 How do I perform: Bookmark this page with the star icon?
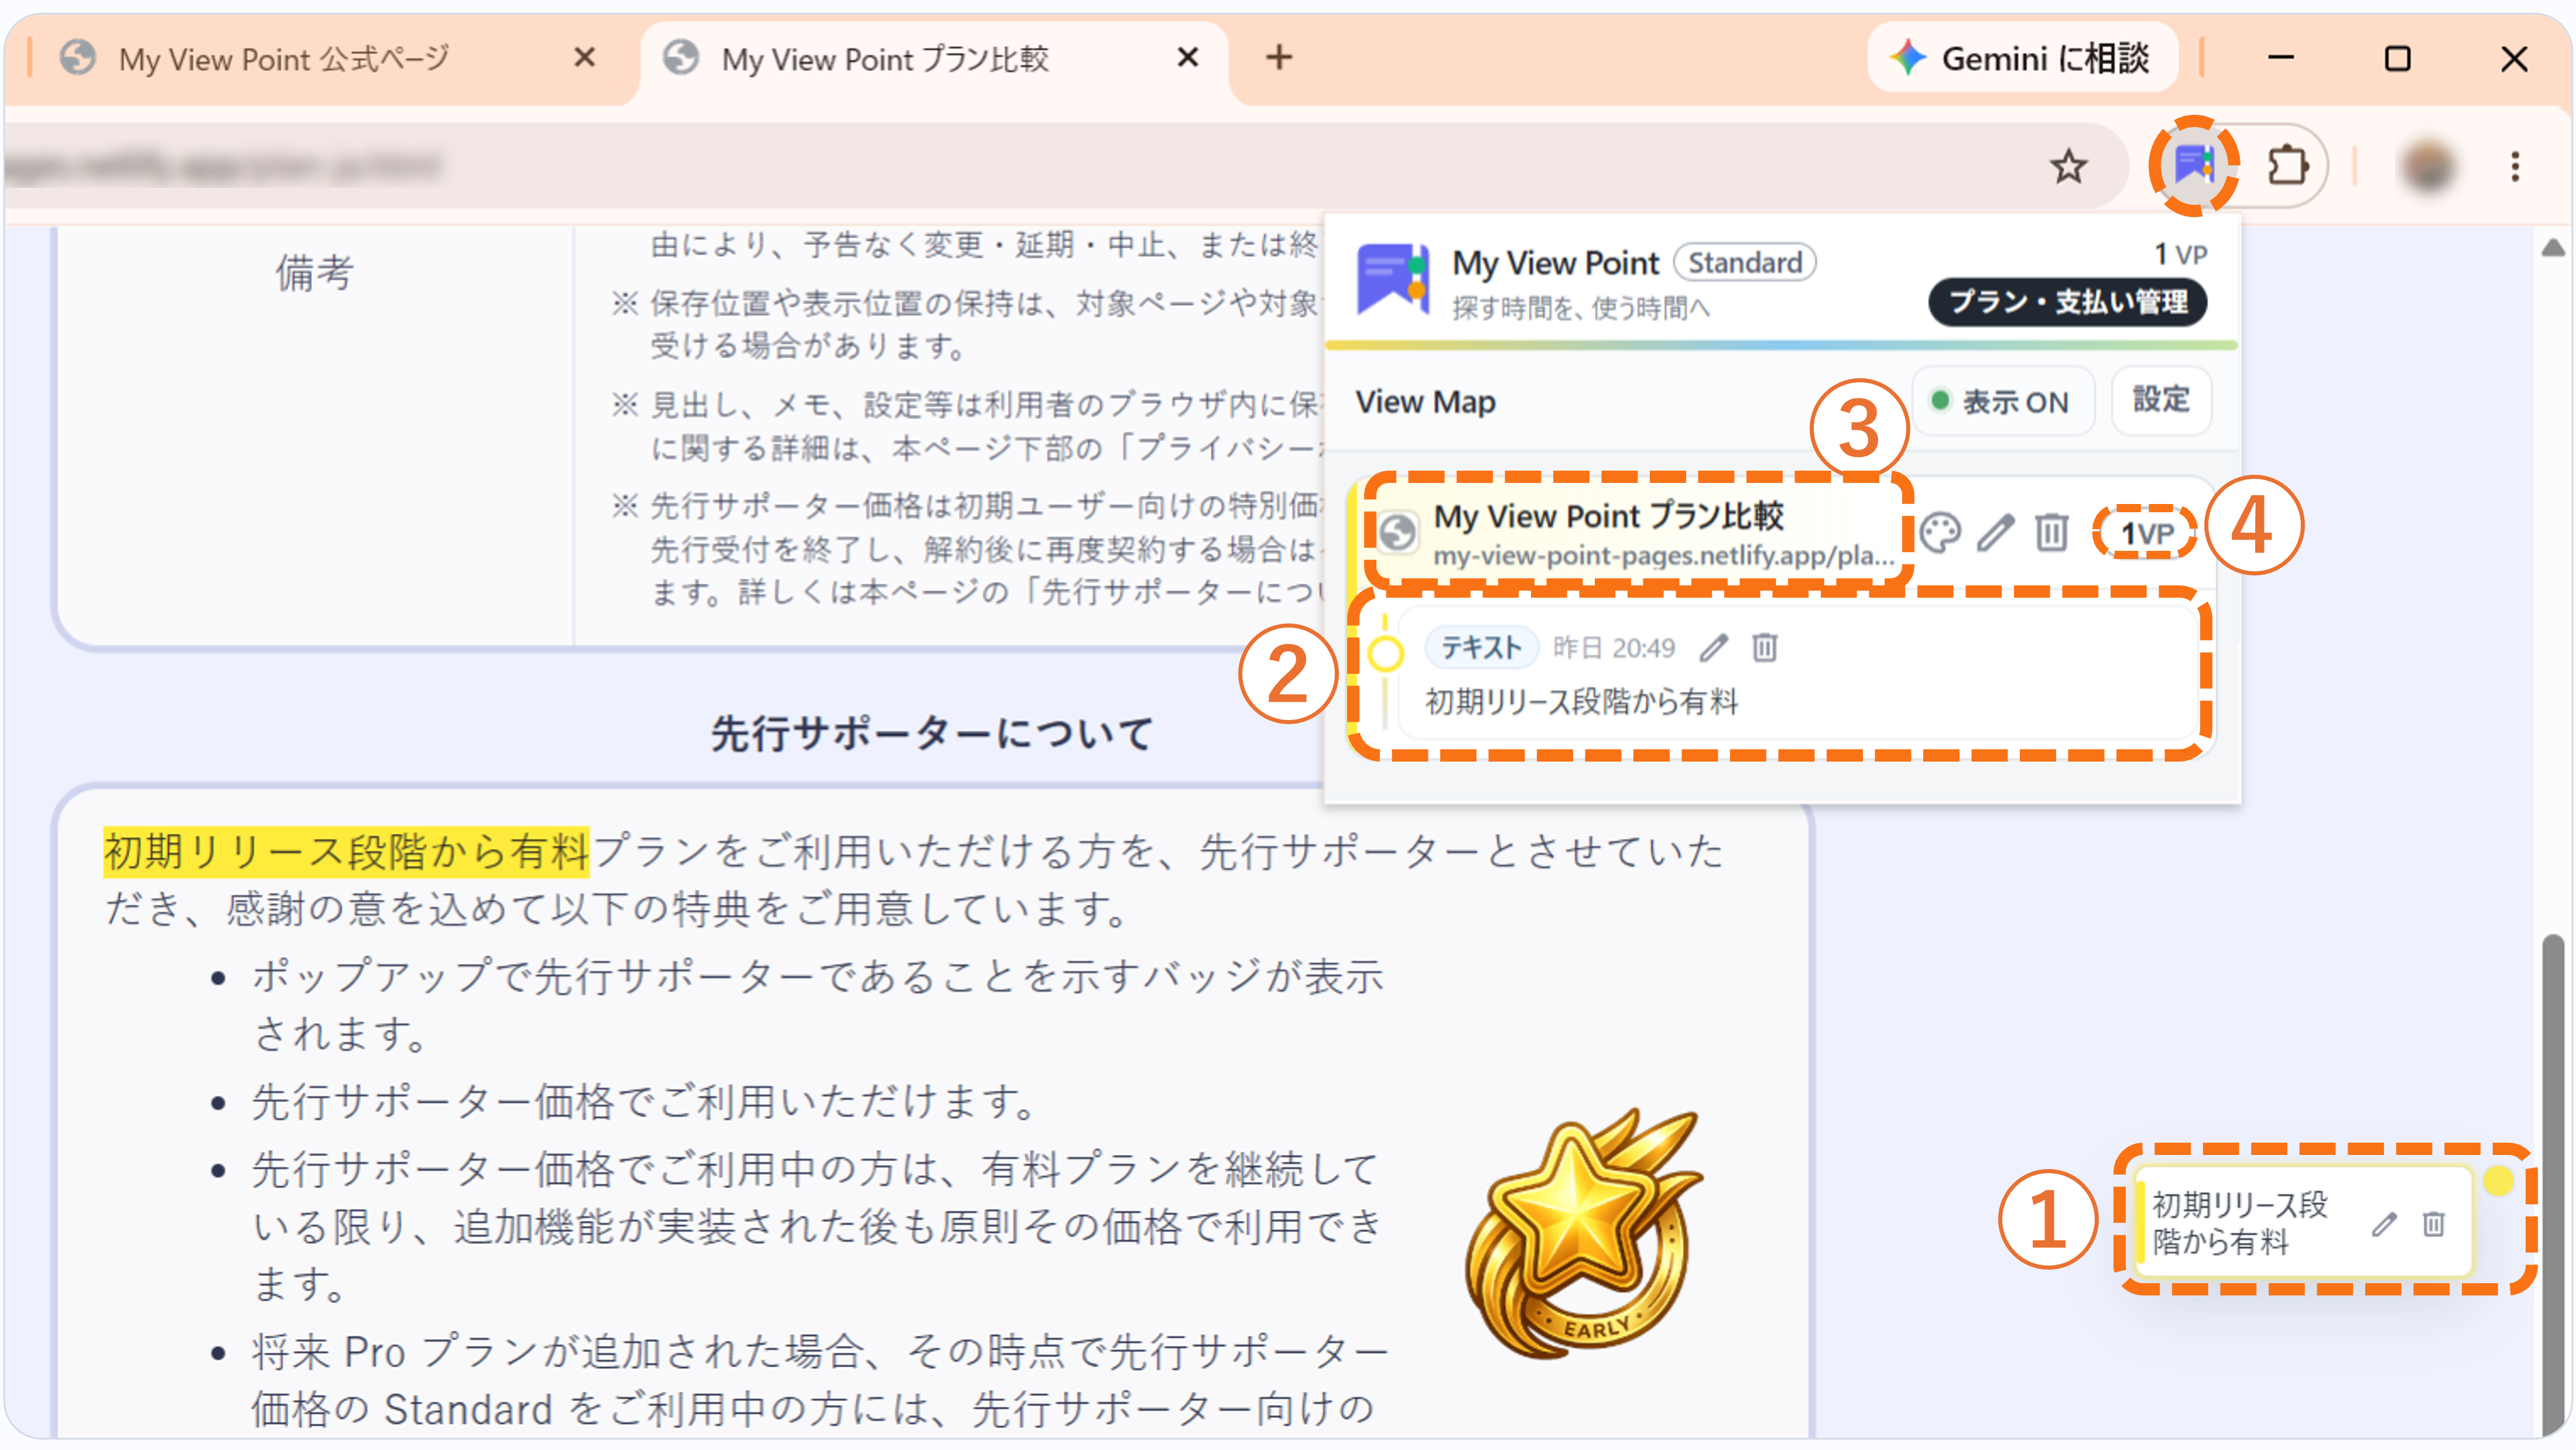tap(2068, 166)
